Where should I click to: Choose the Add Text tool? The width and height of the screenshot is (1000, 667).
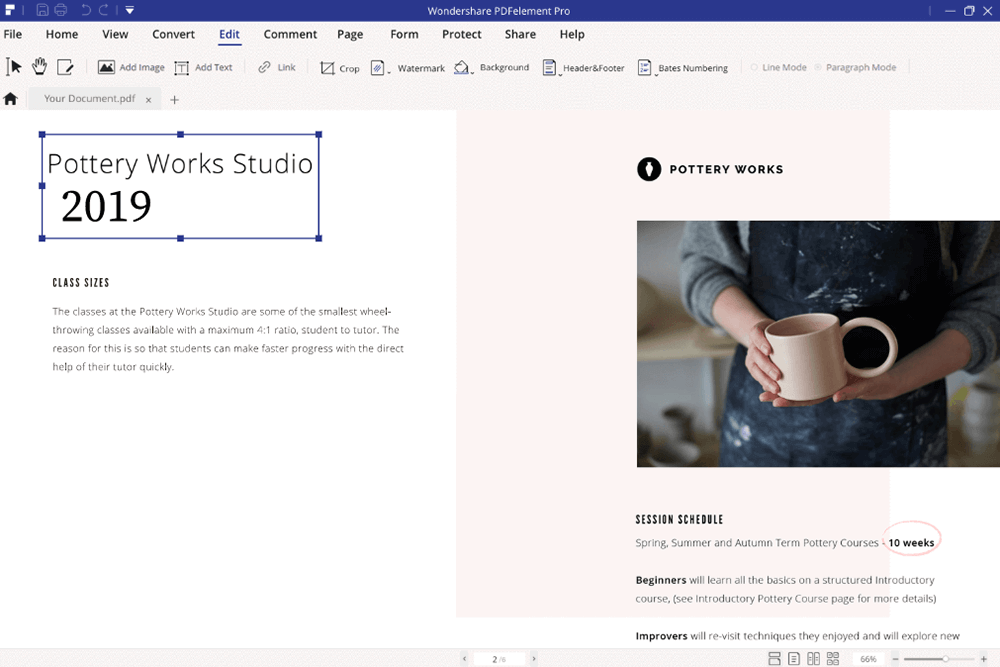pos(203,68)
